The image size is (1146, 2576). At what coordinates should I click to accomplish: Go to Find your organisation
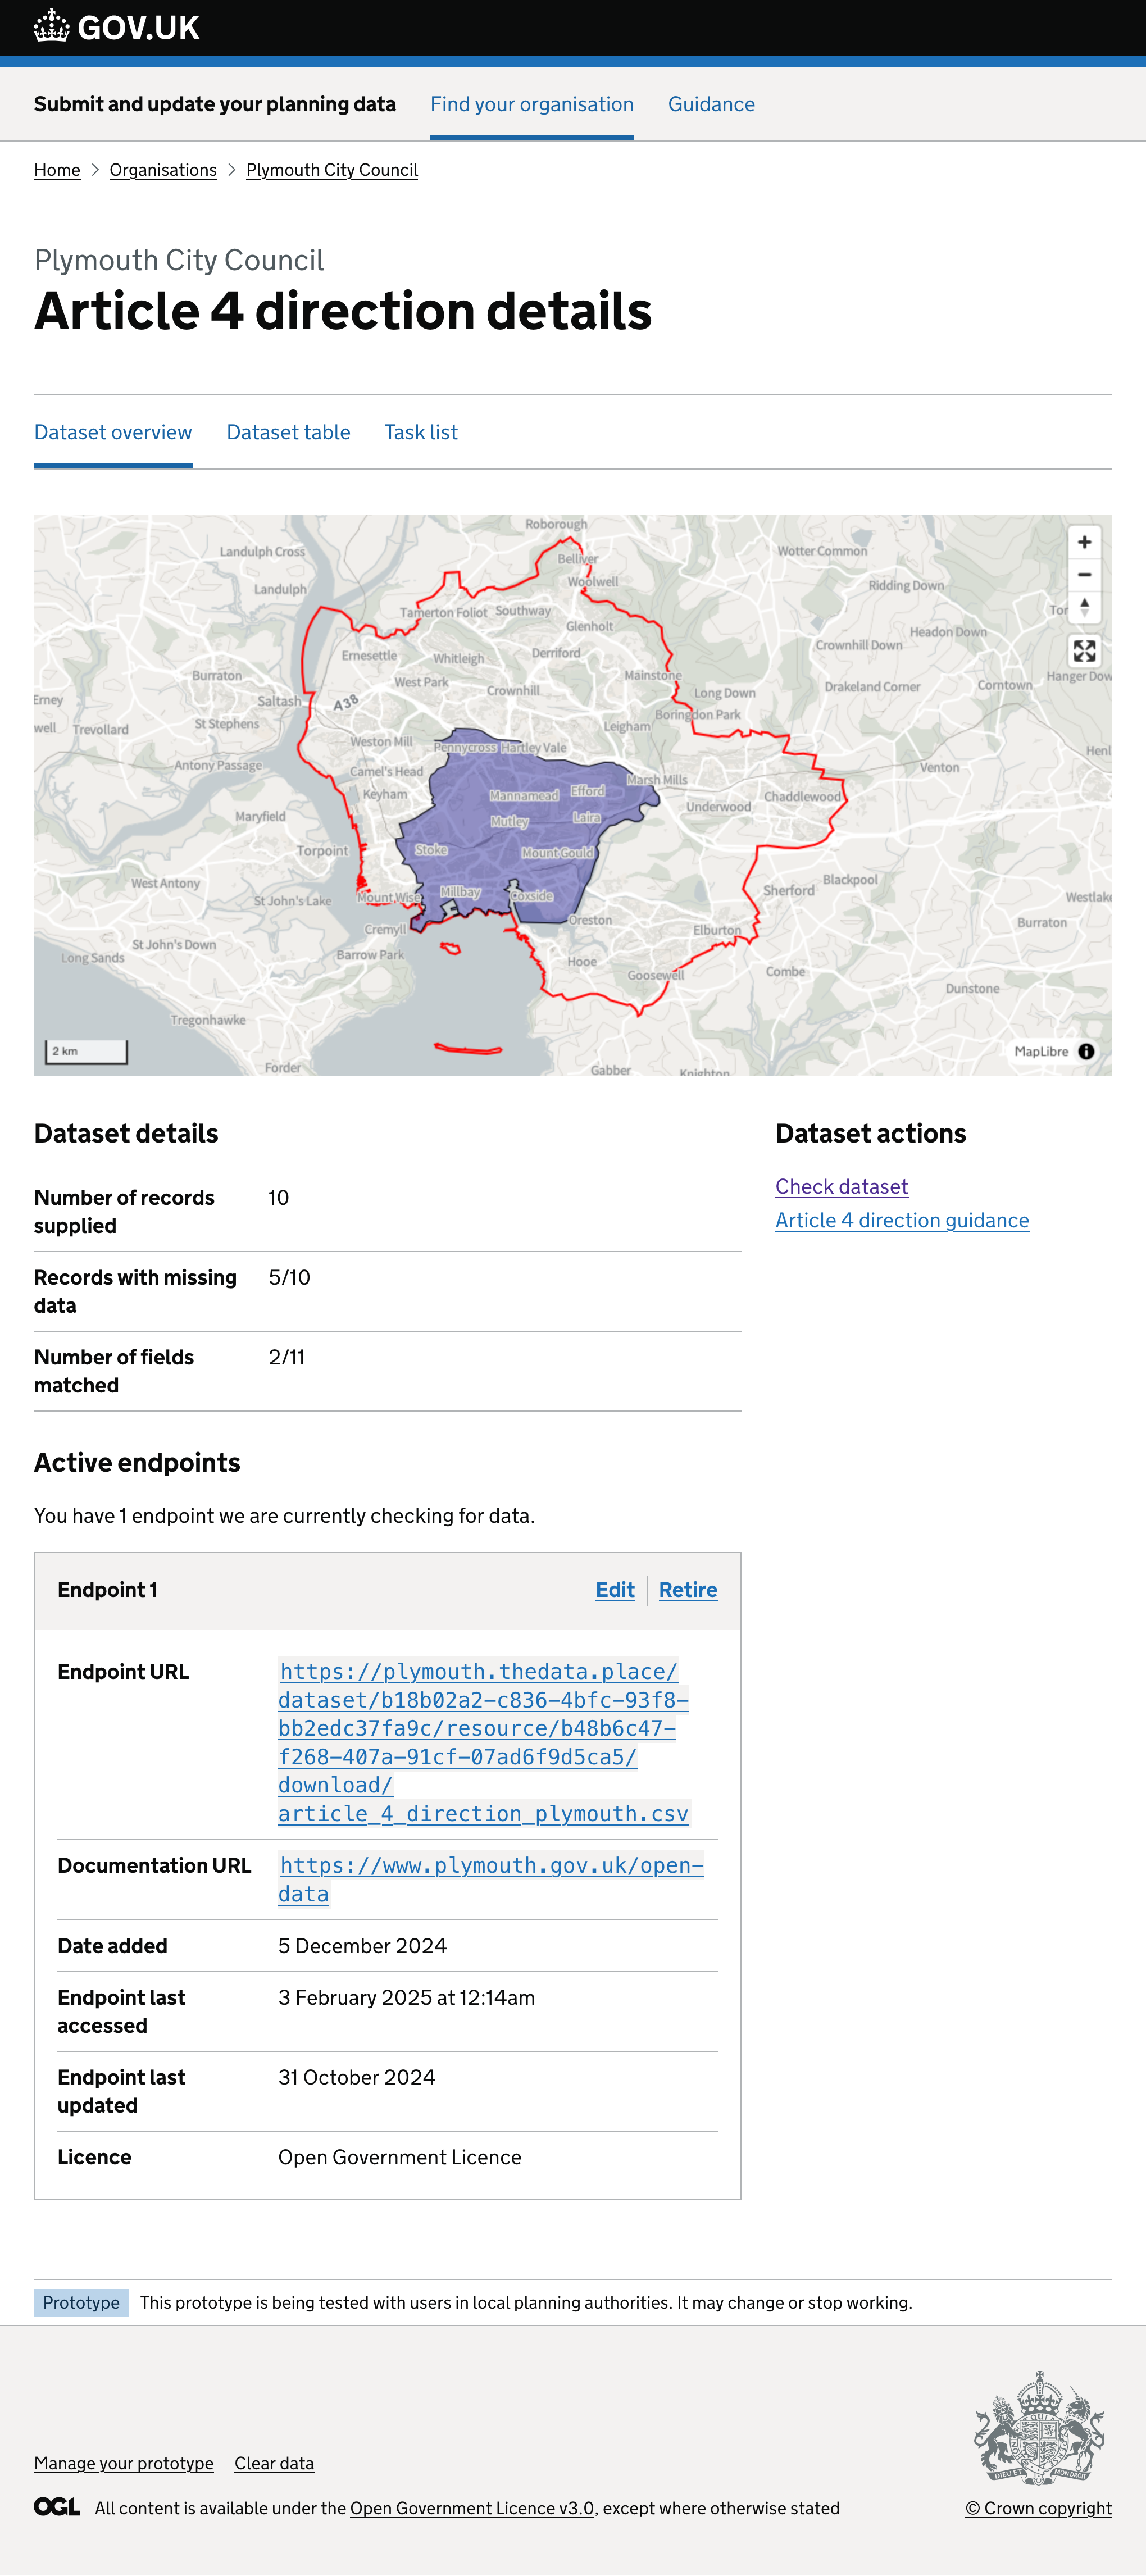(532, 104)
